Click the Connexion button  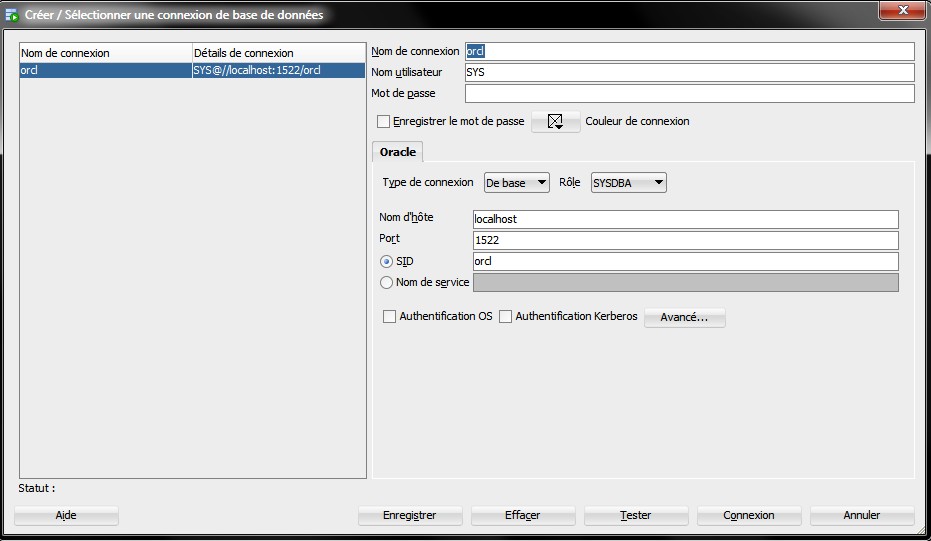tap(749, 515)
